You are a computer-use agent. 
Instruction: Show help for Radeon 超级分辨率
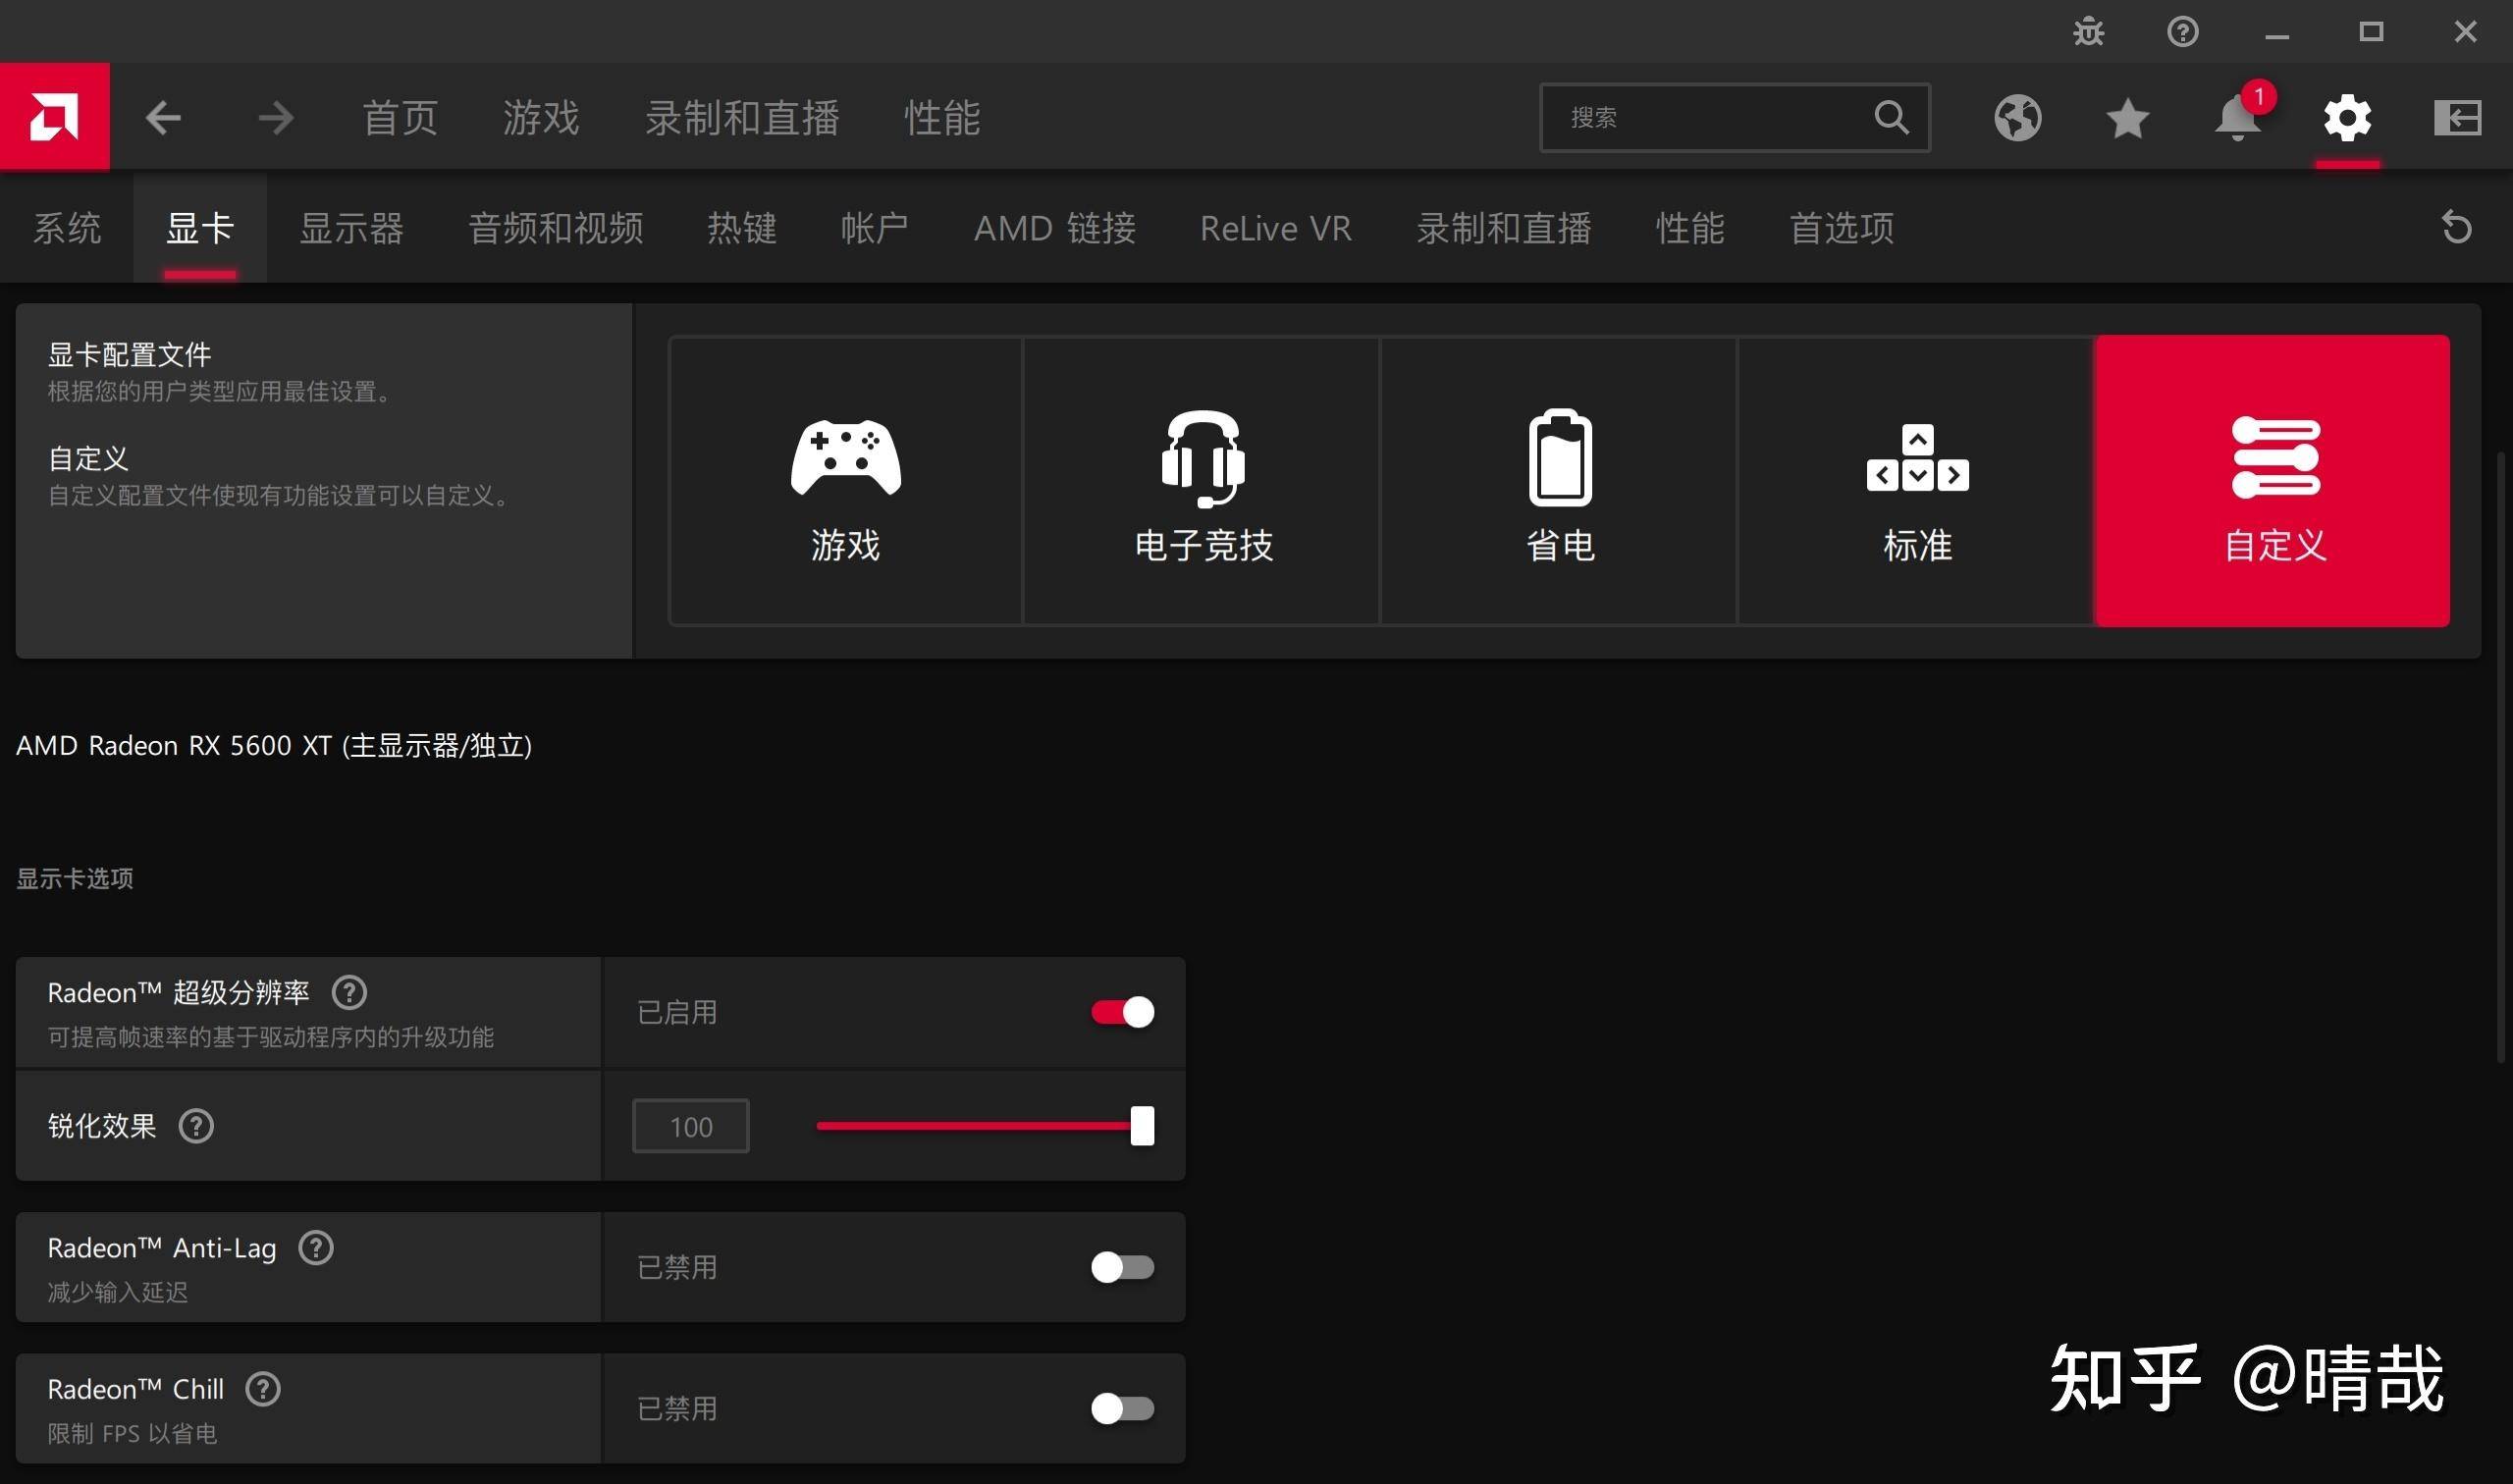coord(349,993)
